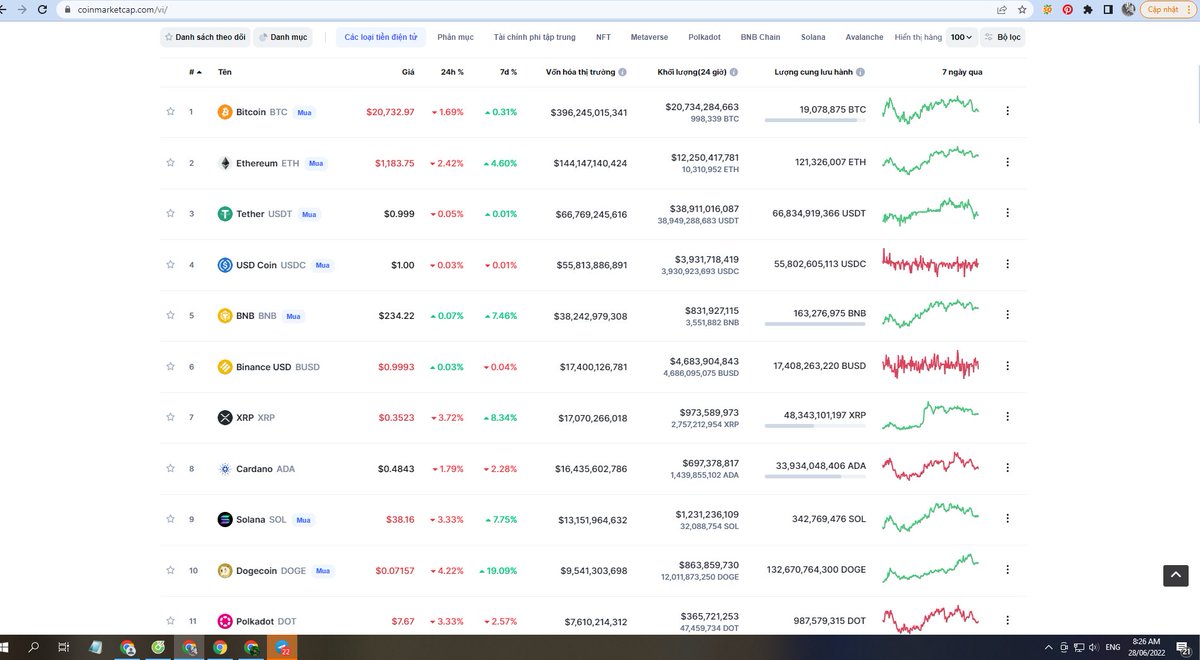Click the Dogecoin coin logo
The image size is (1200, 660).
pyautogui.click(x=225, y=571)
